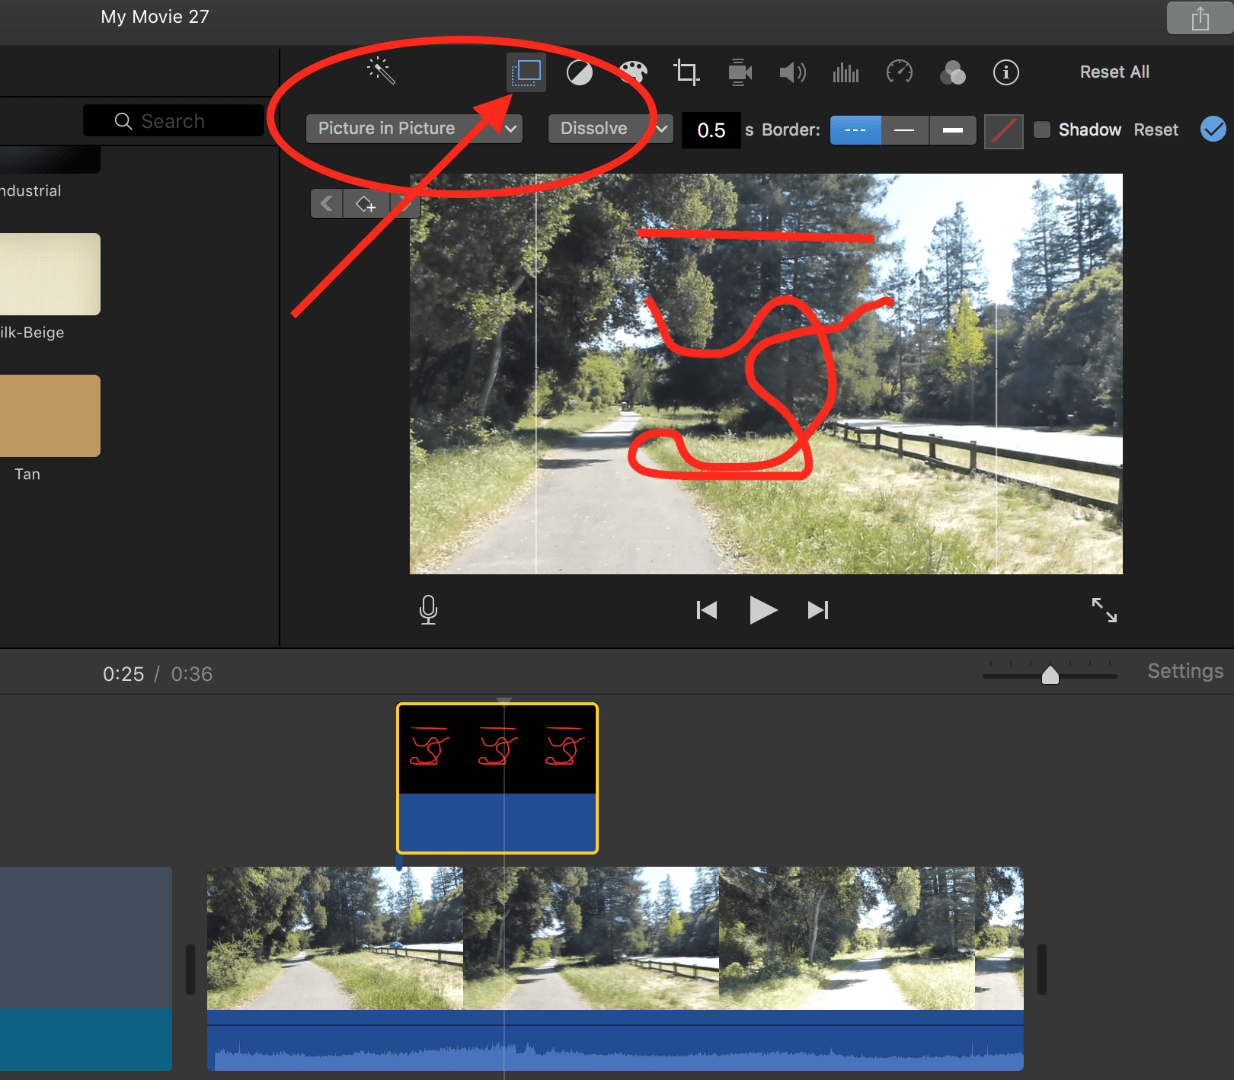Enable the Shadow checkbox
Image resolution: width=1234 pixels, height=1080 pixels.
[x=1041, y=129]
